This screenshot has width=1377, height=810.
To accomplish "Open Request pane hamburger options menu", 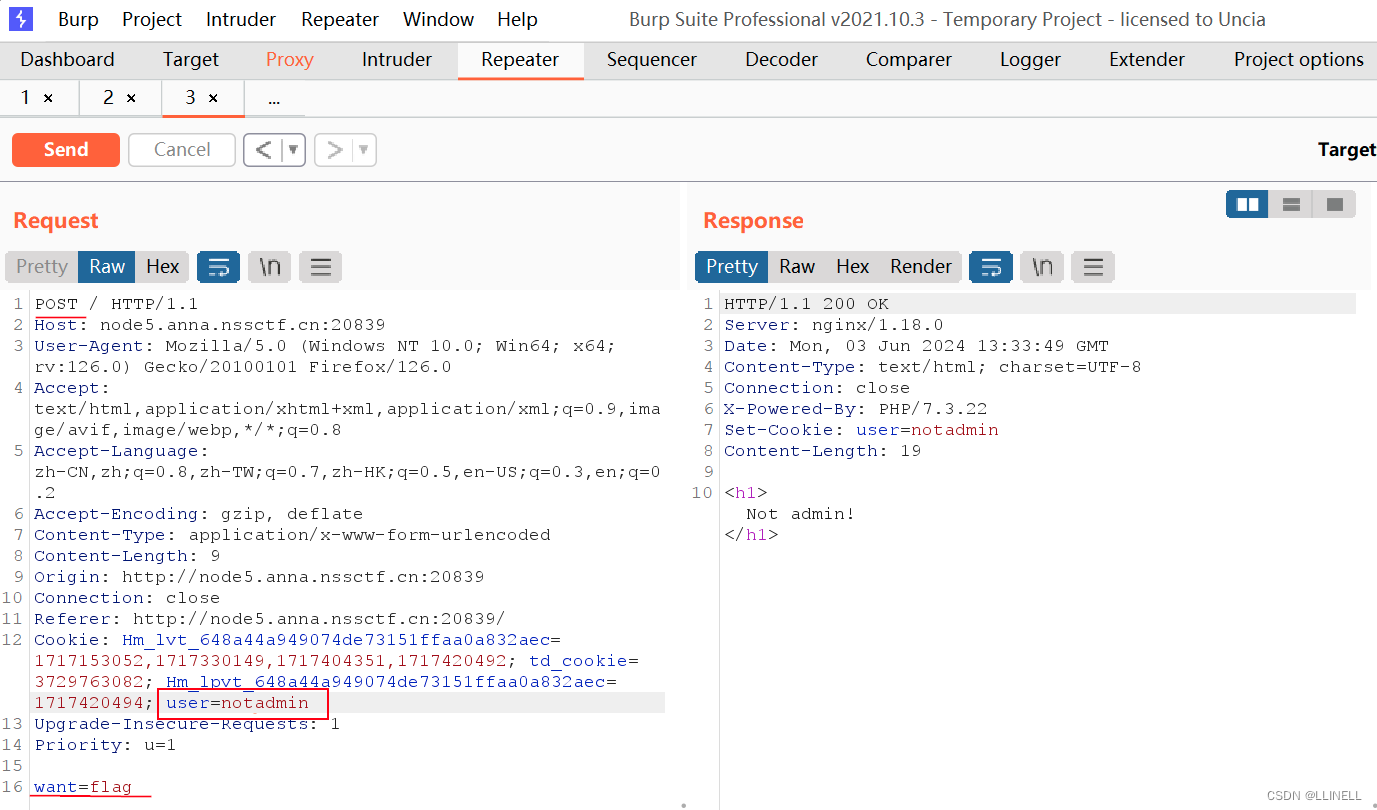I will coord(320,266).
